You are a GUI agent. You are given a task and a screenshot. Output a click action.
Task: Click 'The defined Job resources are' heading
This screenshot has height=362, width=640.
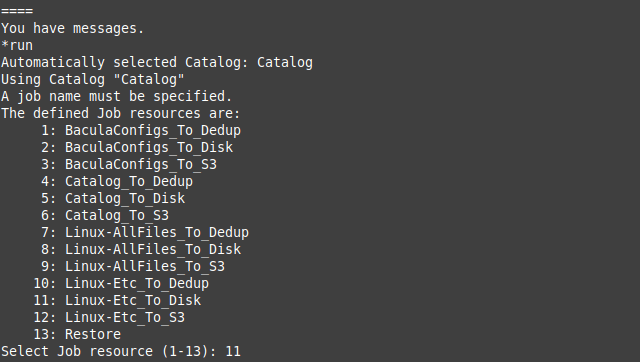coord(121,113)
